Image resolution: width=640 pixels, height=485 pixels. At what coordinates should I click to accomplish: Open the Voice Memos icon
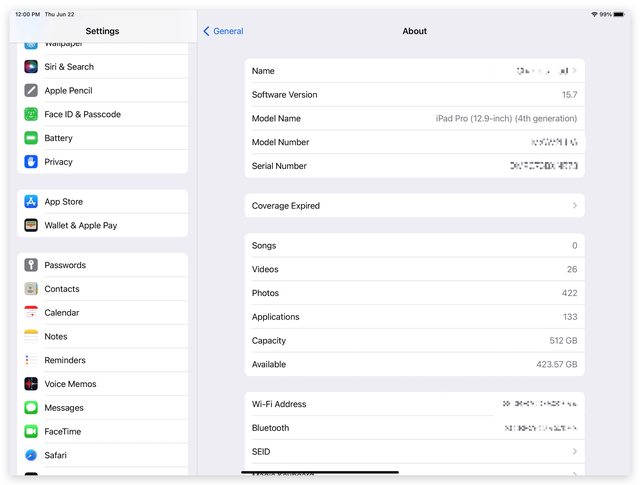point(31,384)
